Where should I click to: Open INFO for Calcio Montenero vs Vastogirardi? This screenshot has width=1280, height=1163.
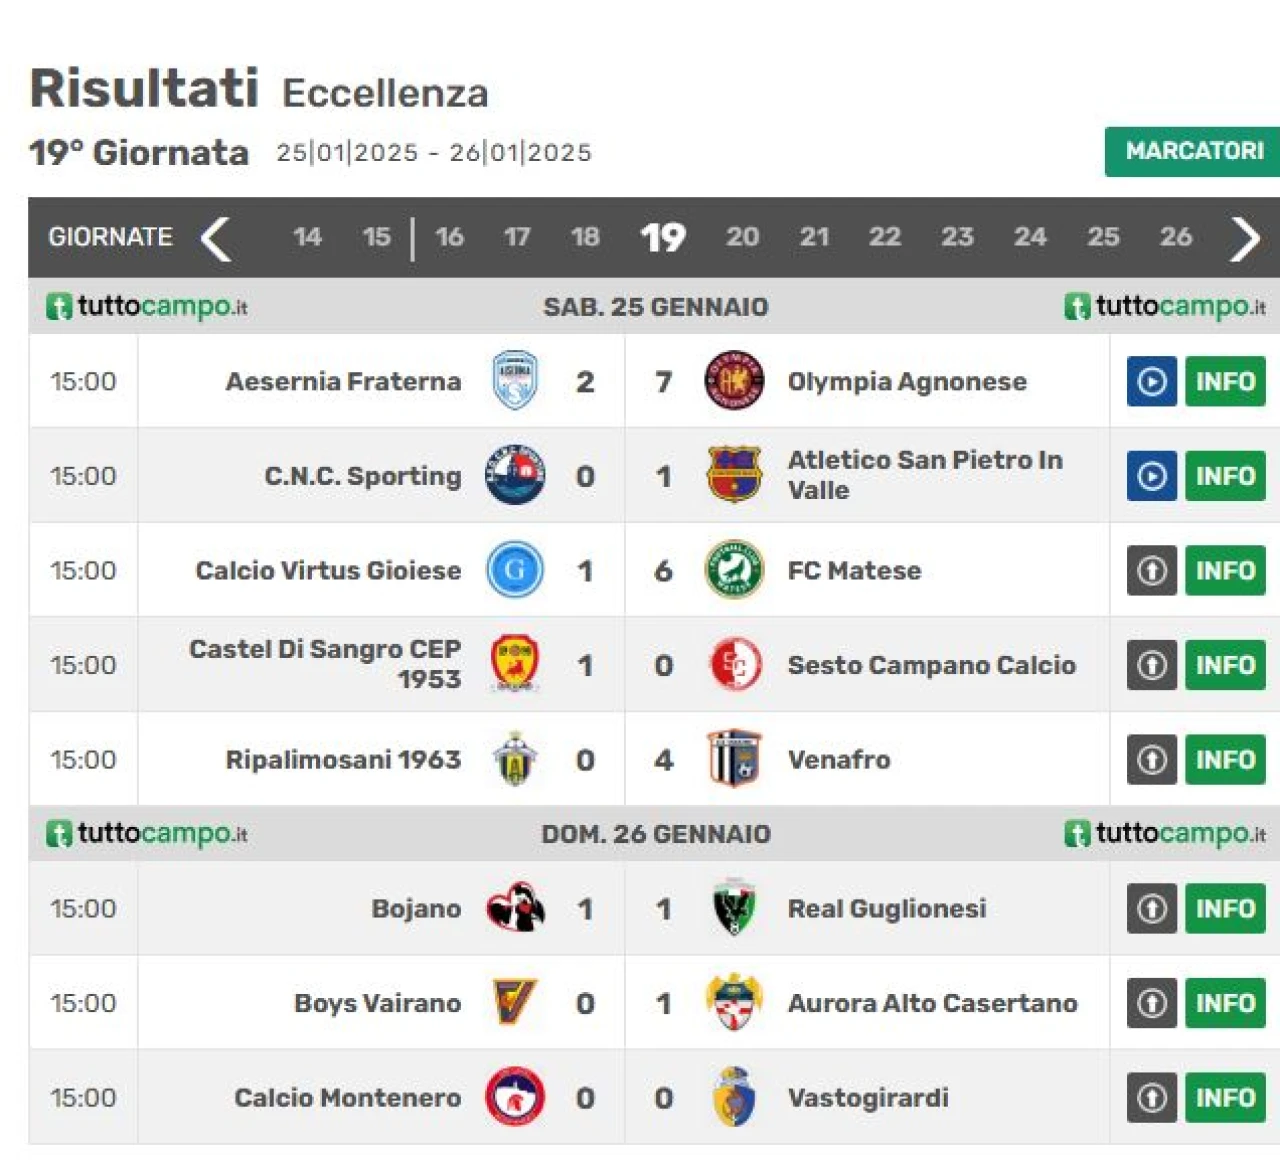coord(1225,1097)
